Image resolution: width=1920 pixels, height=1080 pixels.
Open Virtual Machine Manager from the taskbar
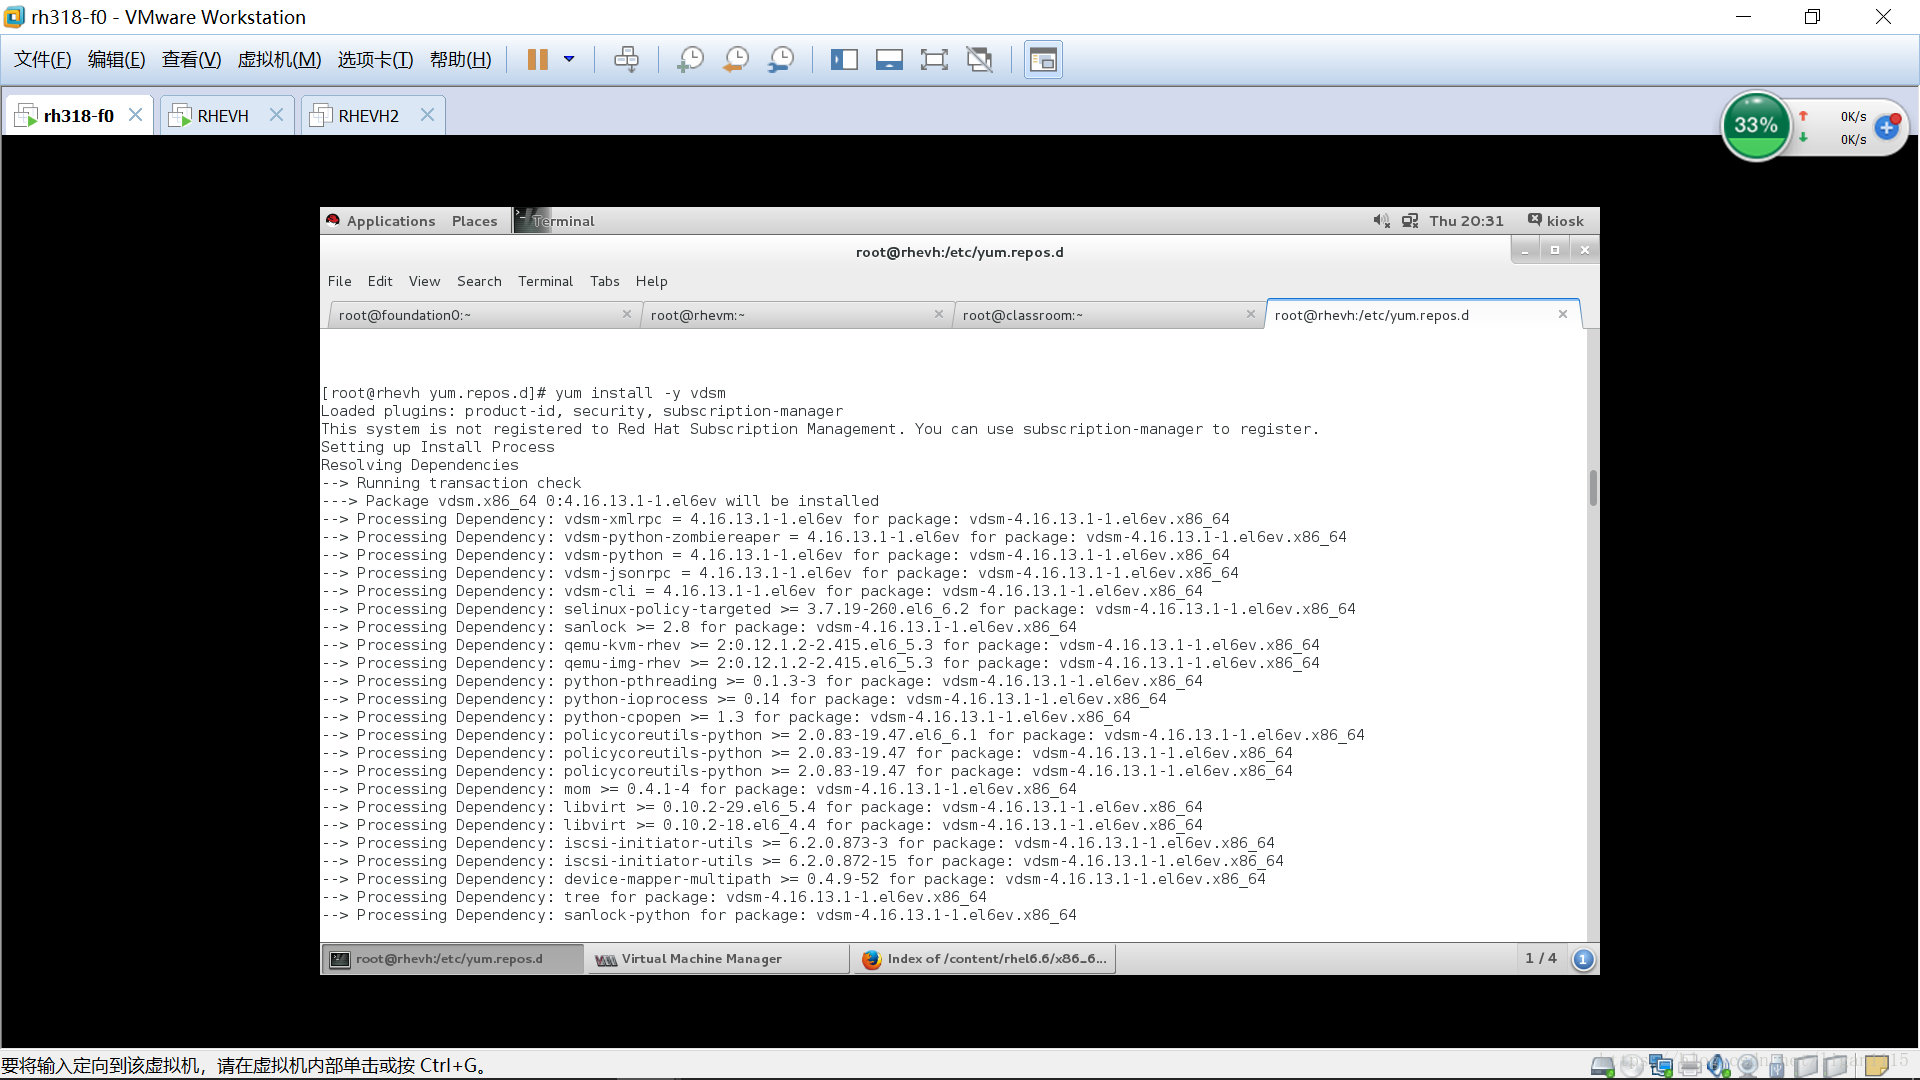(716, 959)
